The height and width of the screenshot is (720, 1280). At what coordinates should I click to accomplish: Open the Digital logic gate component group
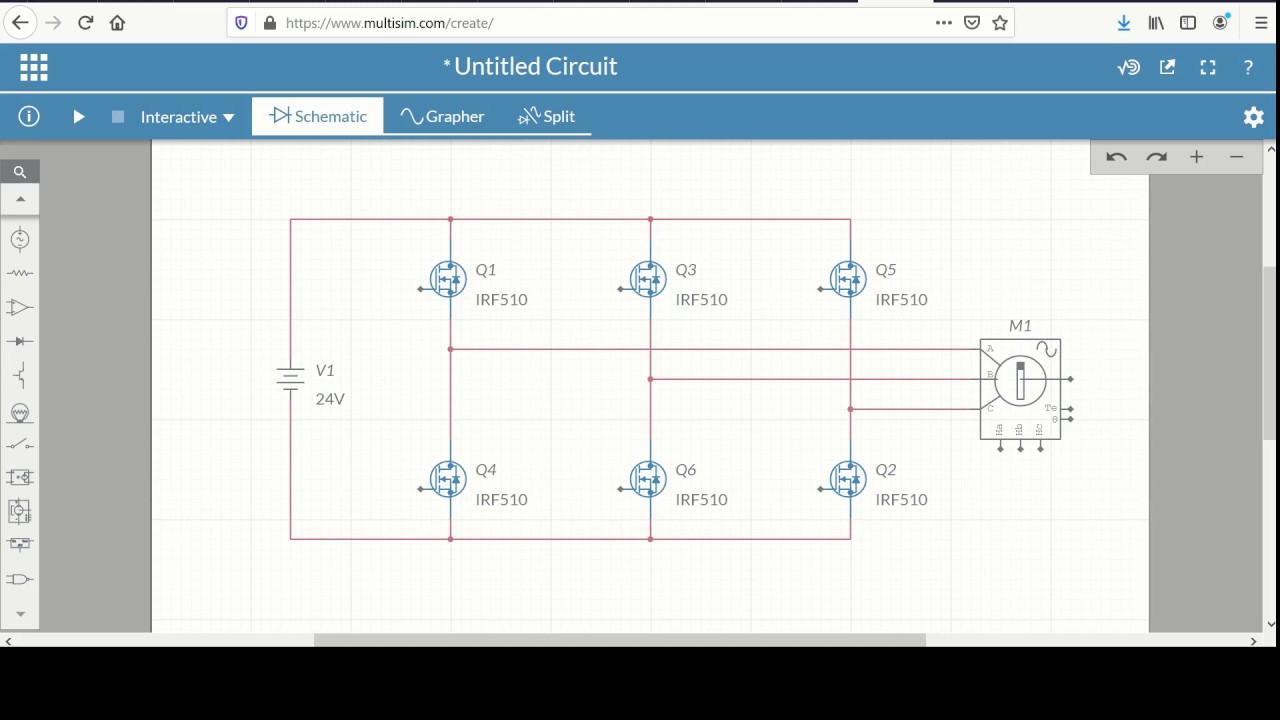20,579
